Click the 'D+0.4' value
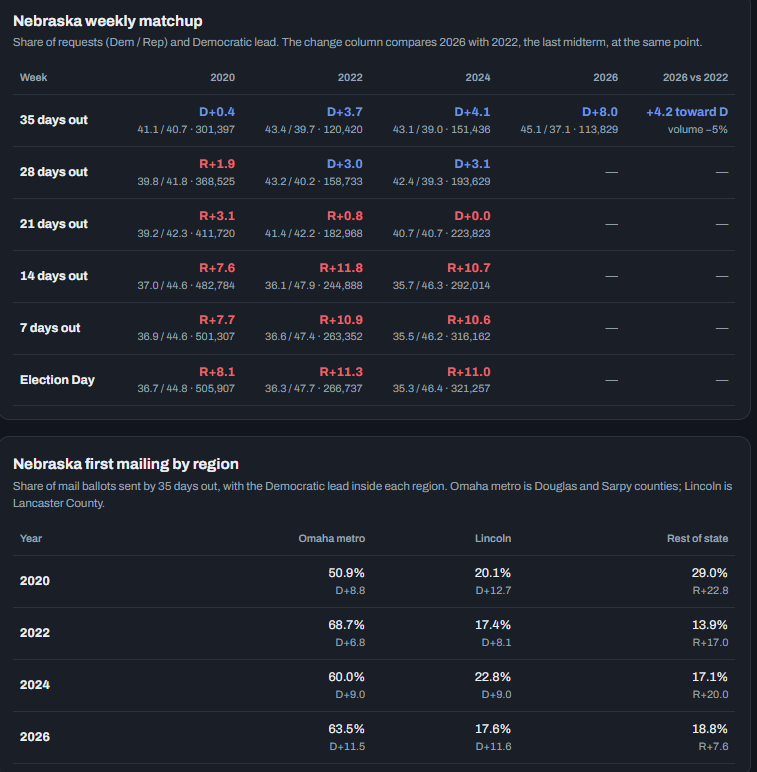757x772 pixels. point(217,112)
